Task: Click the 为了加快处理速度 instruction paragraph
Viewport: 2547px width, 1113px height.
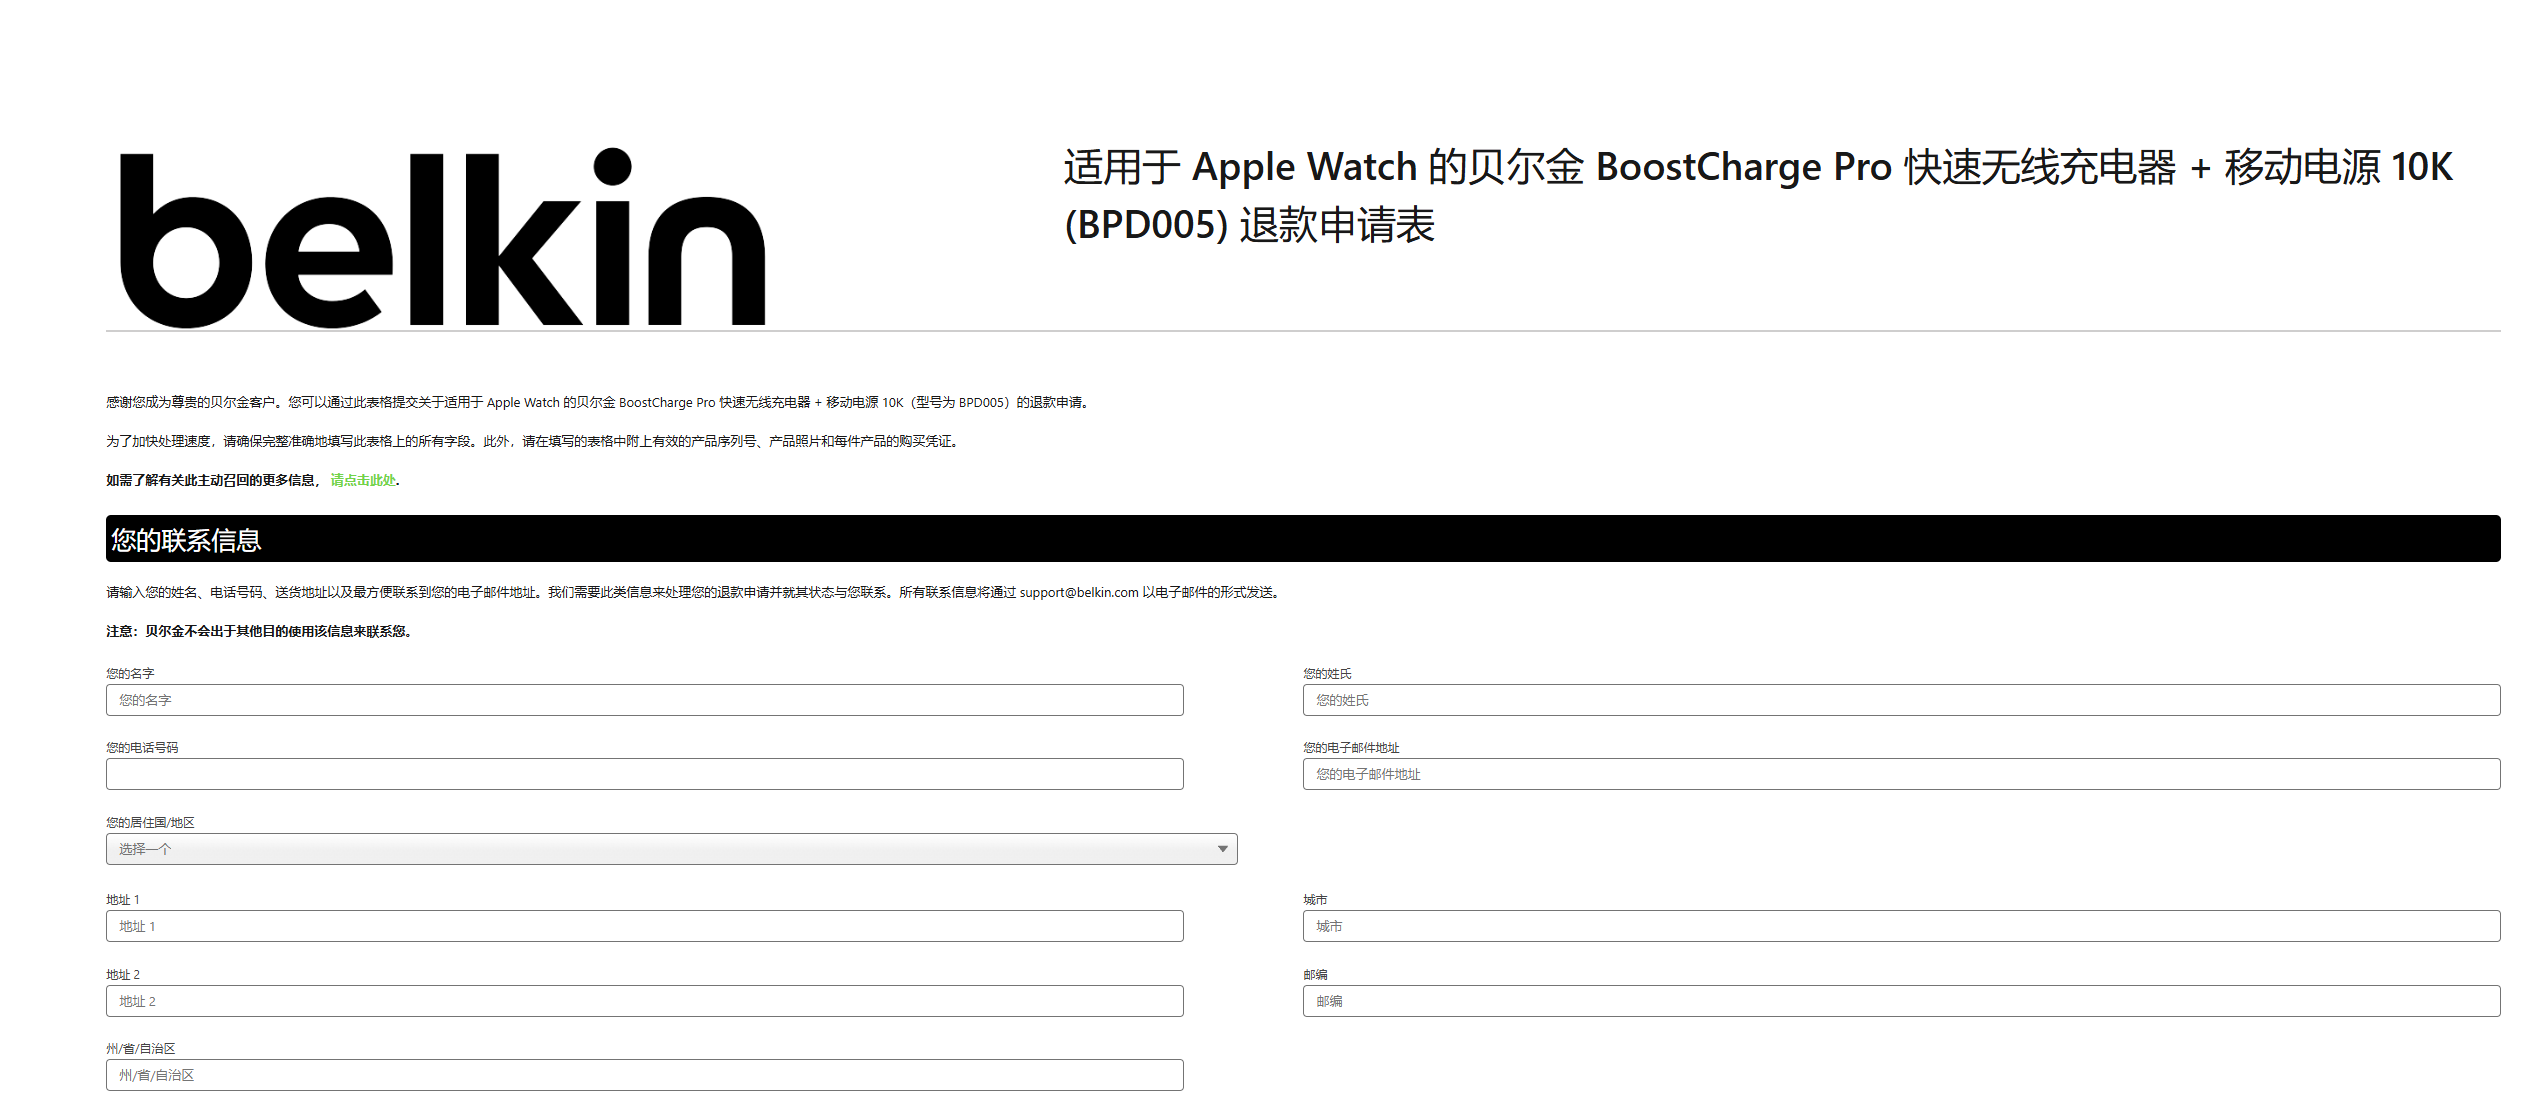Action: [x=534, y=442]
